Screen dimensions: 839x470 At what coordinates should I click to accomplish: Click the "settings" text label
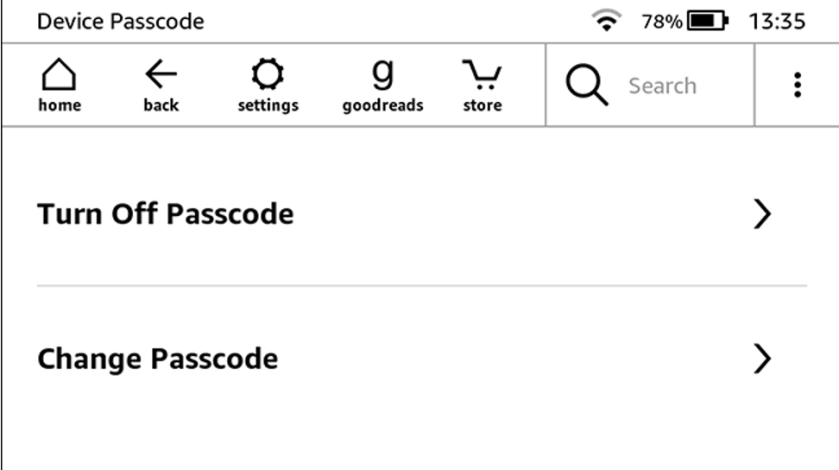267,106
